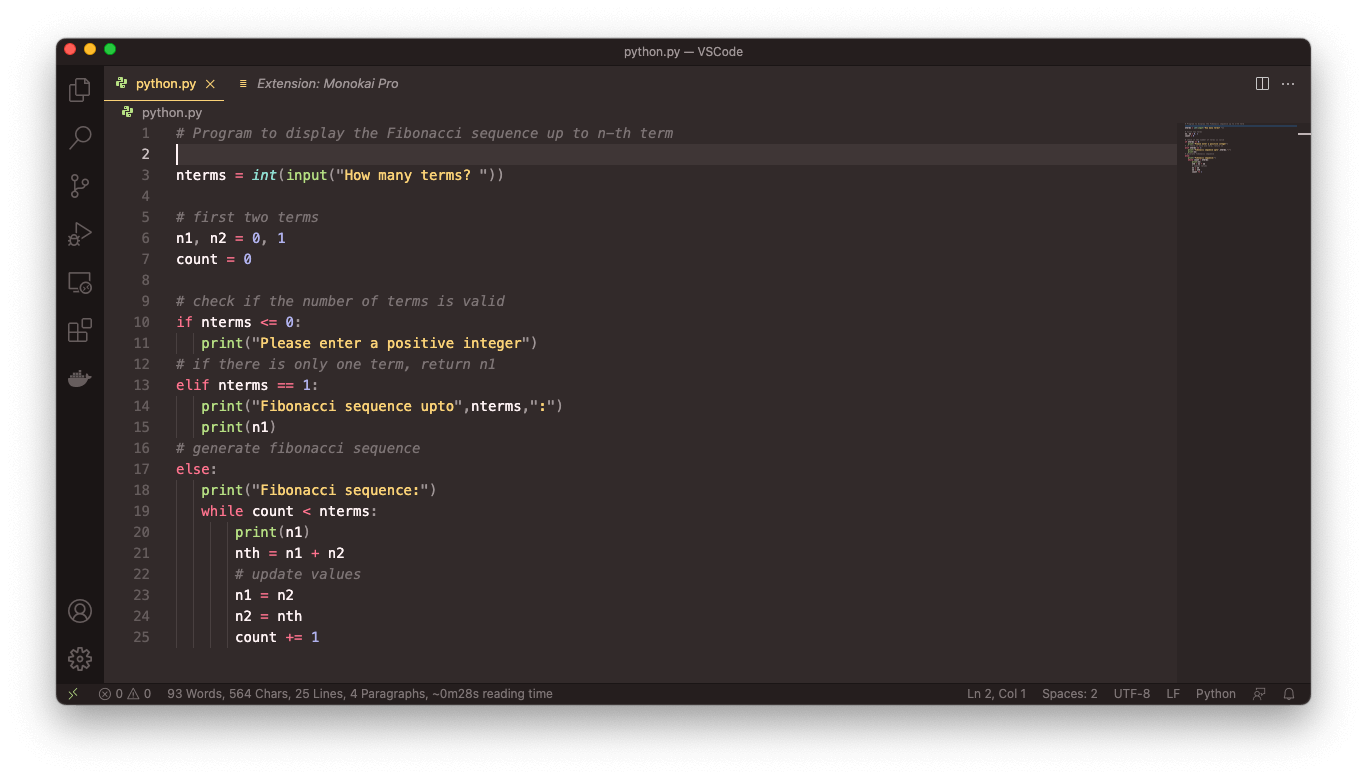1367x779 pixels.
Task: Toggle the split editor layout button
Action: point(1262,83)
